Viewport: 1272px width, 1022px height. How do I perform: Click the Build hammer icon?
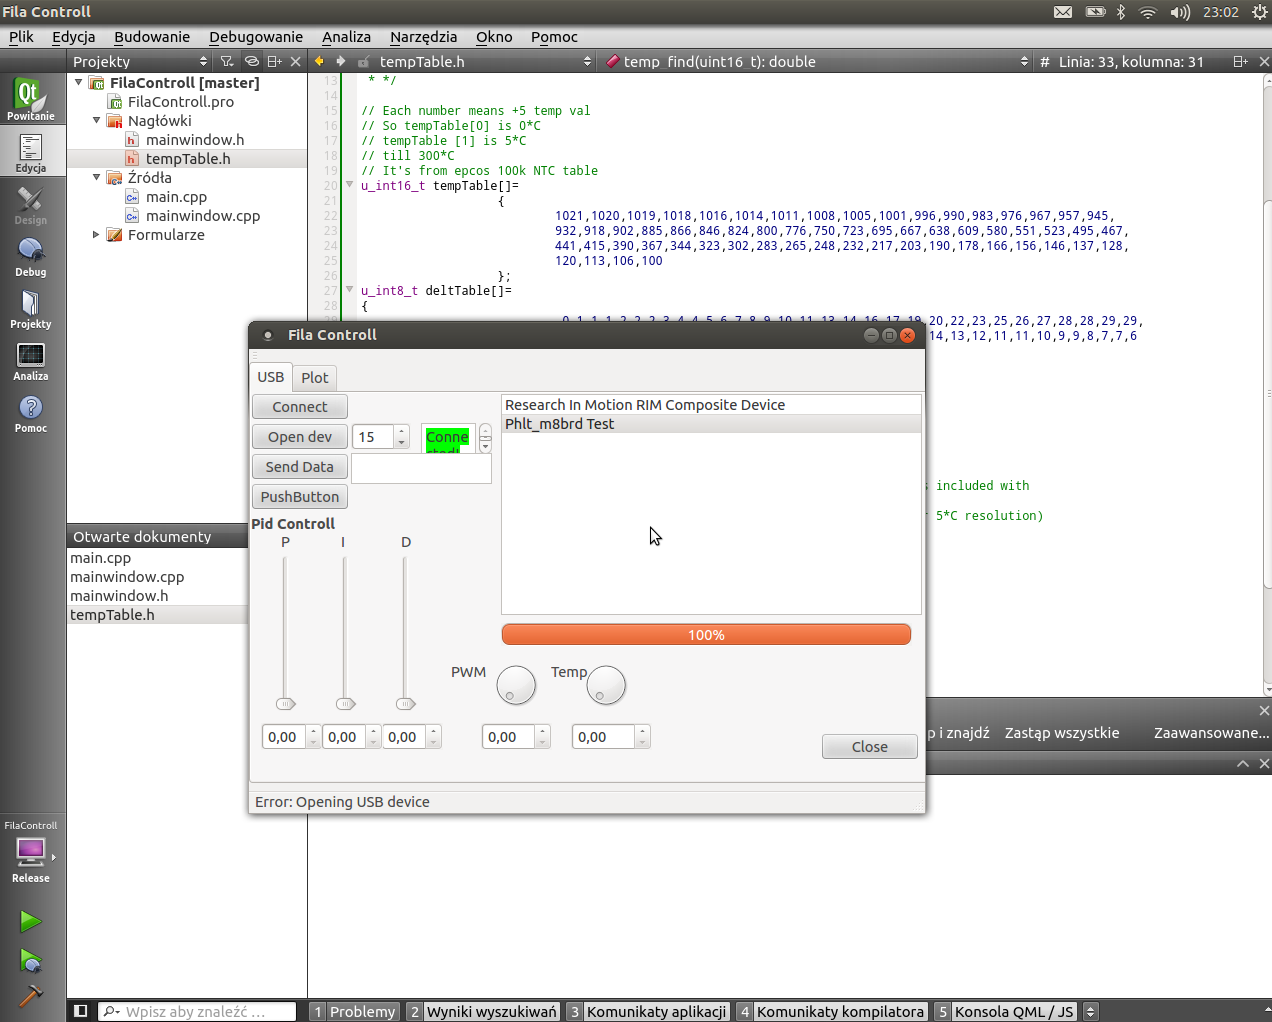(x=31, y=996)
